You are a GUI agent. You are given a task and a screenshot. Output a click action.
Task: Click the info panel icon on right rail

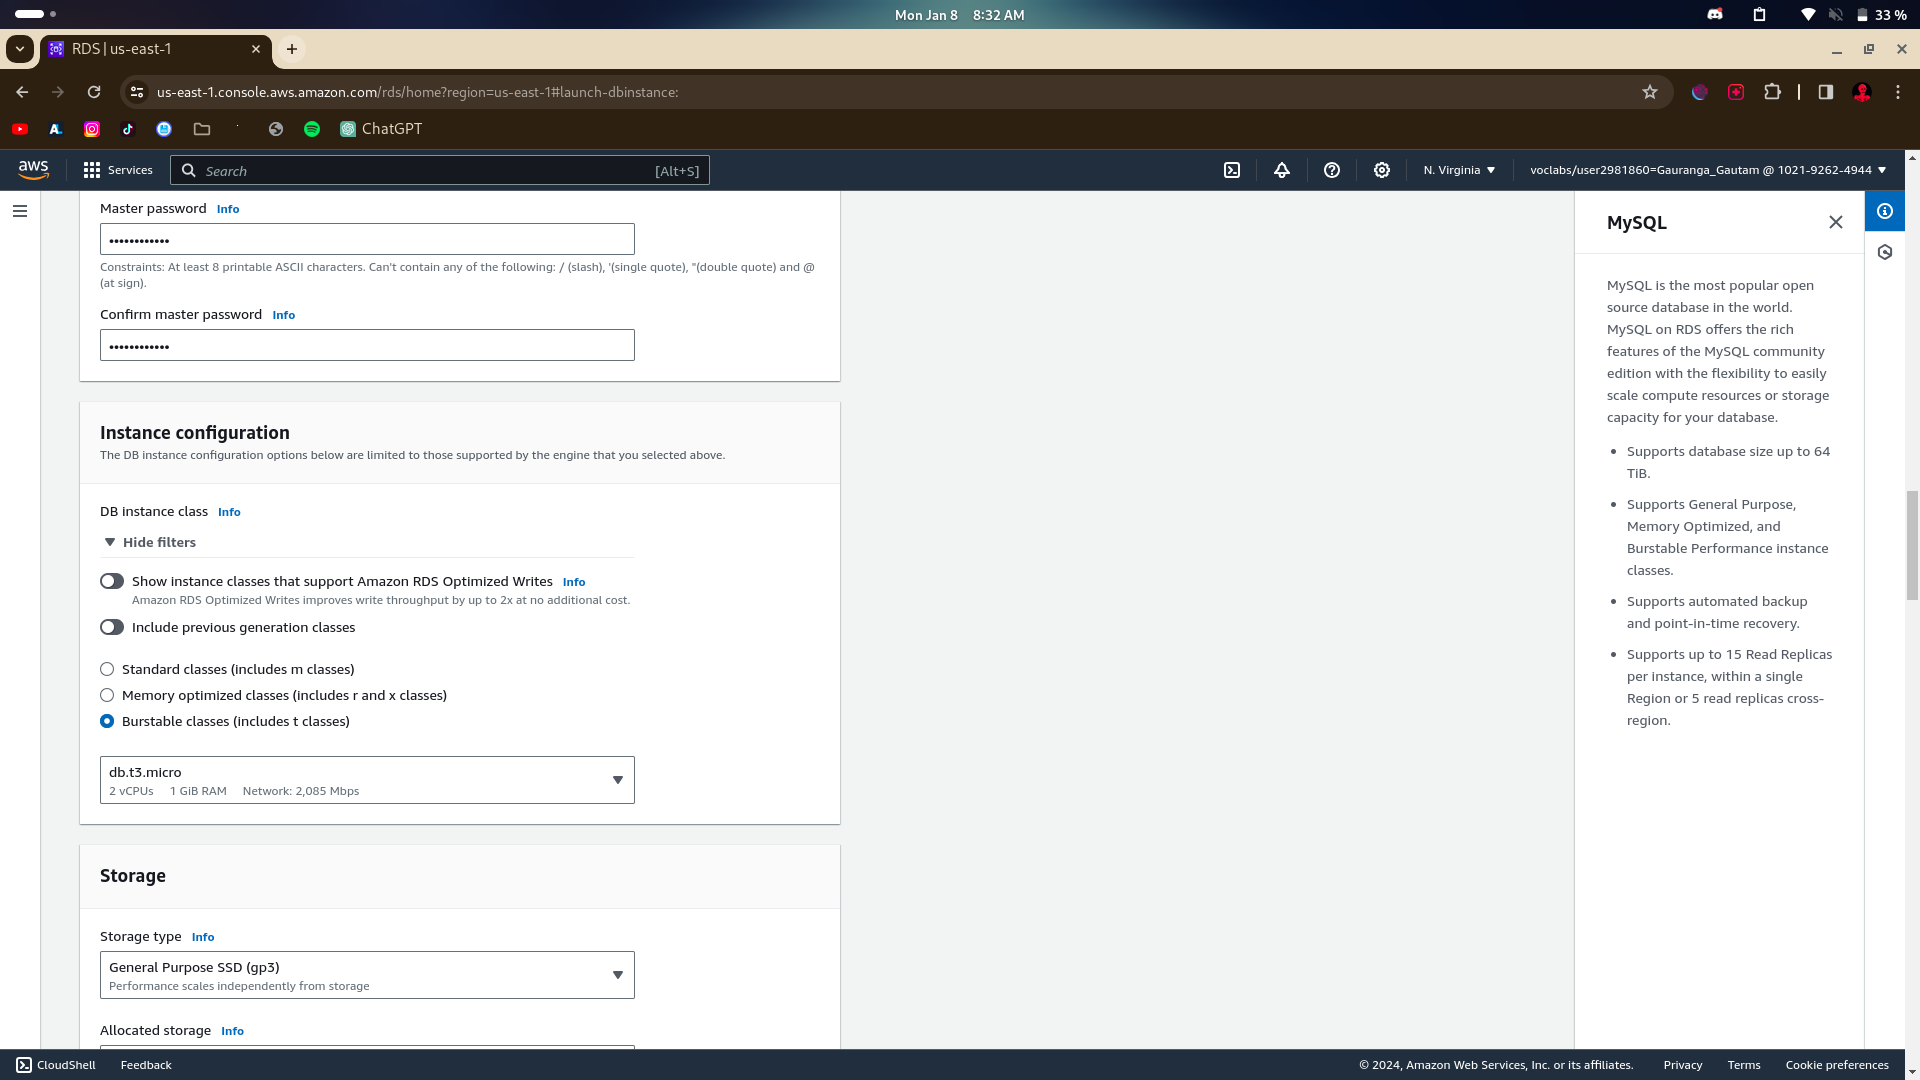tap(1885, 211)
